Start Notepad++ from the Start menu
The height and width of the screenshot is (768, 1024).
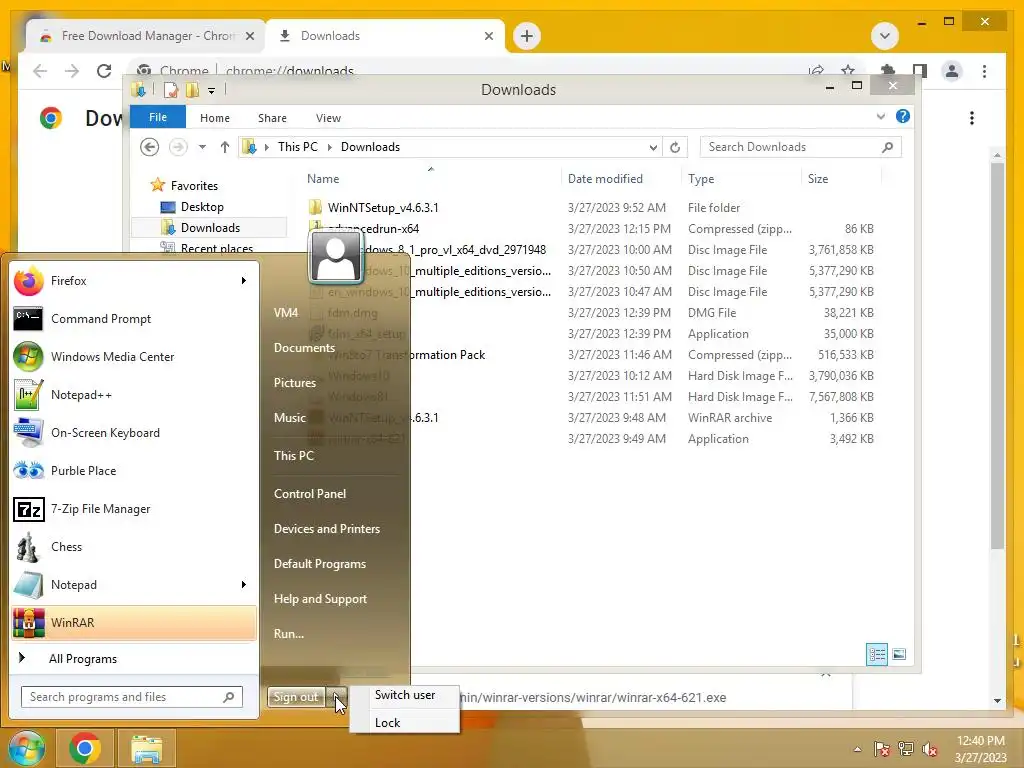pyautogui.click(x=134, y=394)
